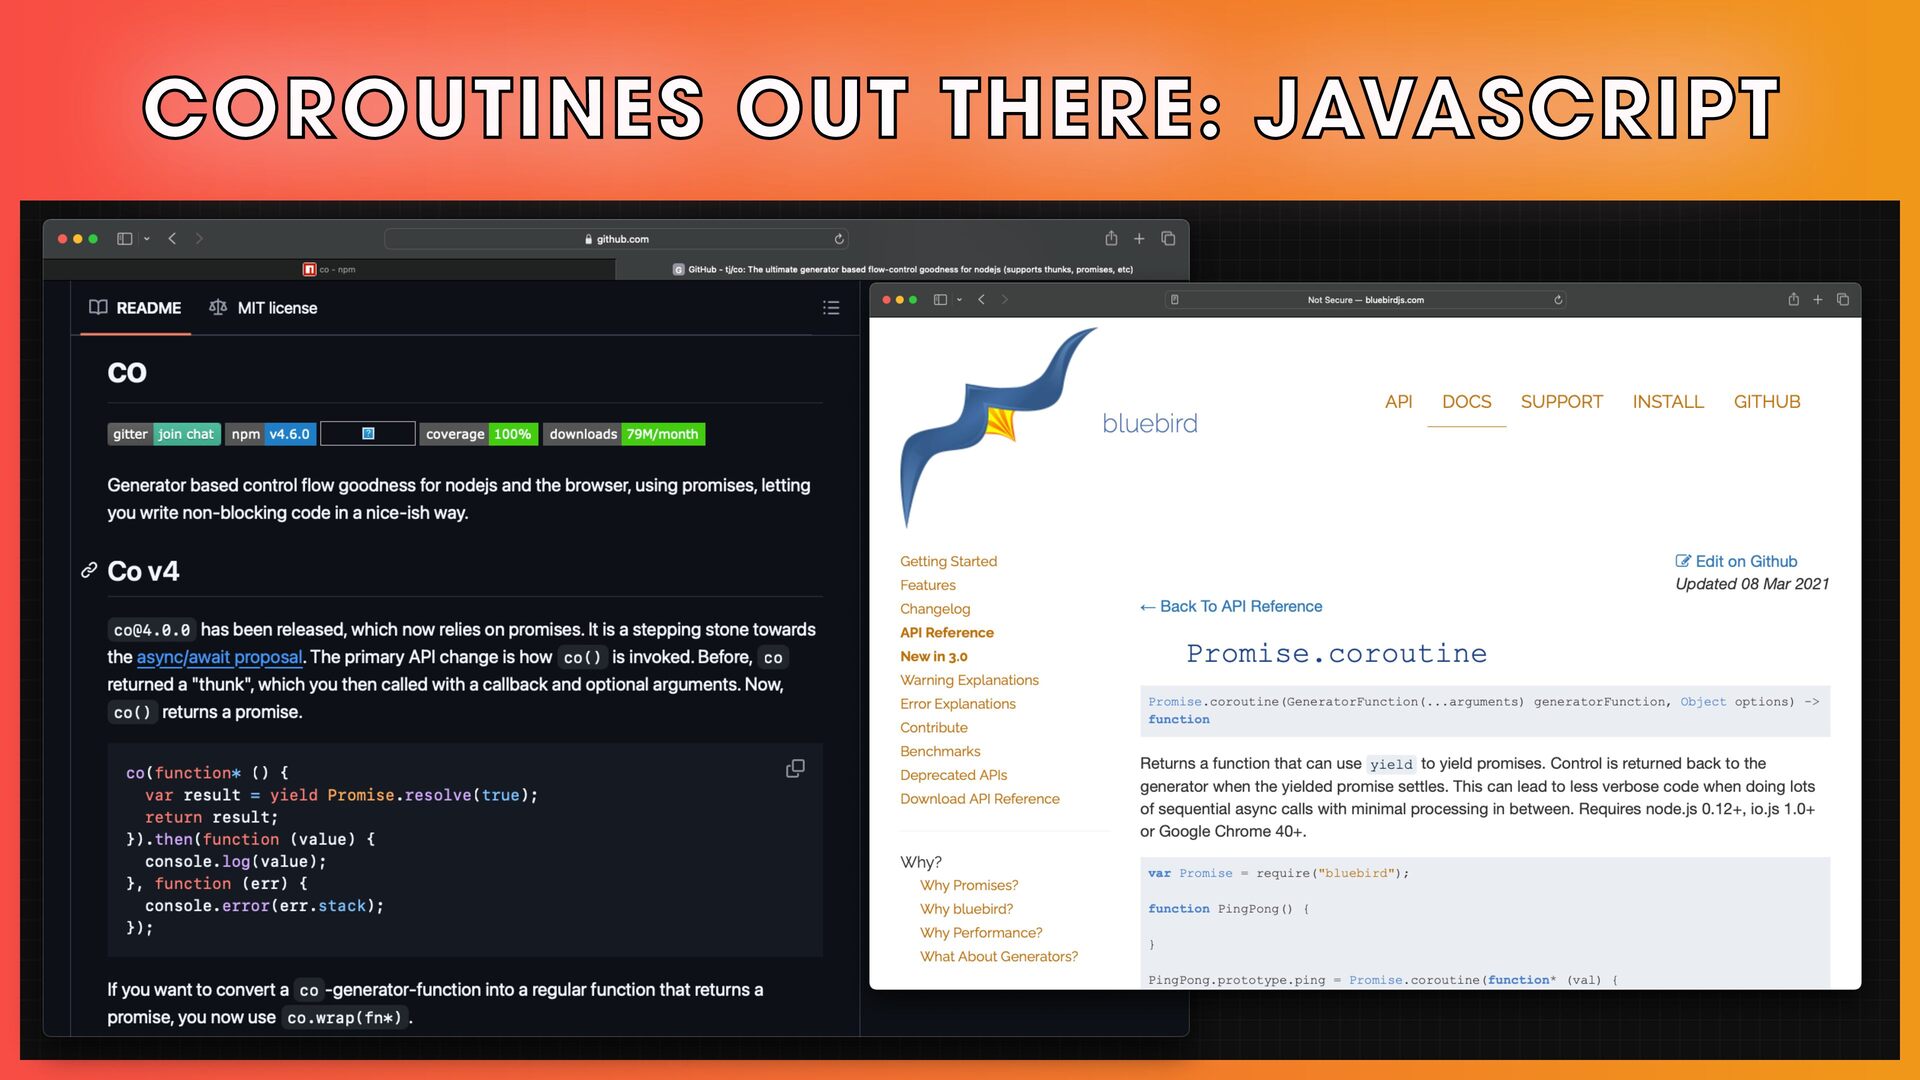Screen dimensions: 1920x1080
Task: Click the Co v4 heading anchor link icon
Action: (x=89, y=570)
